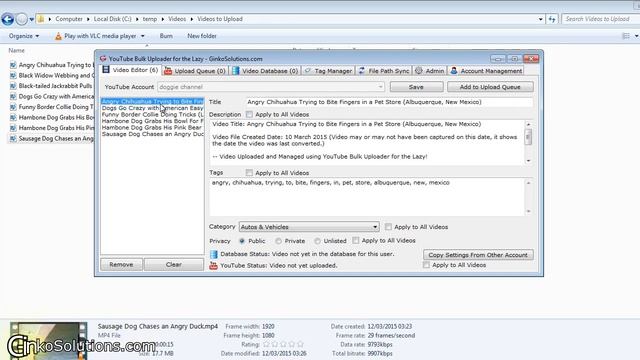Image resolution: width=640 pixels, height=360 pixels.
Task: Click description scrollbar down arrow
Action: point(528,161)
